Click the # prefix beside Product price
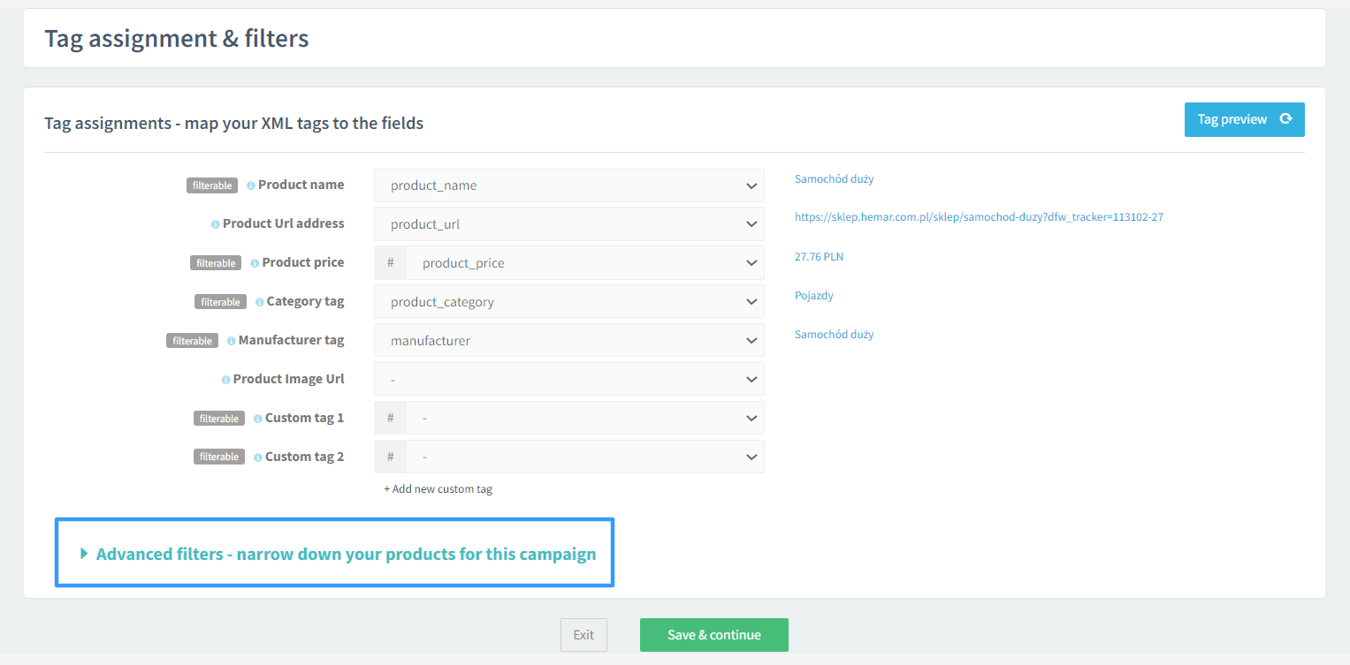1350x665 pixels. pyautogui.click(x=390, y=262)
